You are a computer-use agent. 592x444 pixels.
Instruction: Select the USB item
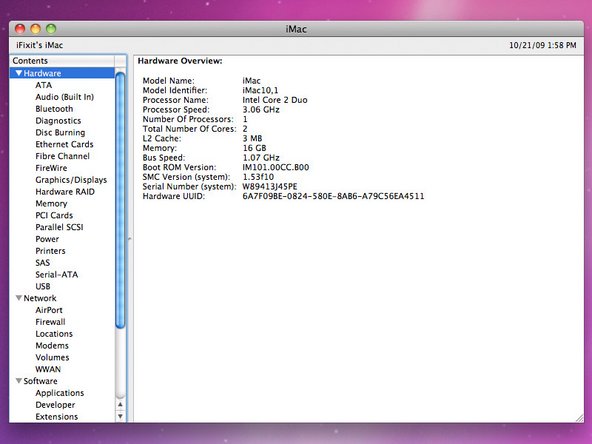click(x=43, y=286)
